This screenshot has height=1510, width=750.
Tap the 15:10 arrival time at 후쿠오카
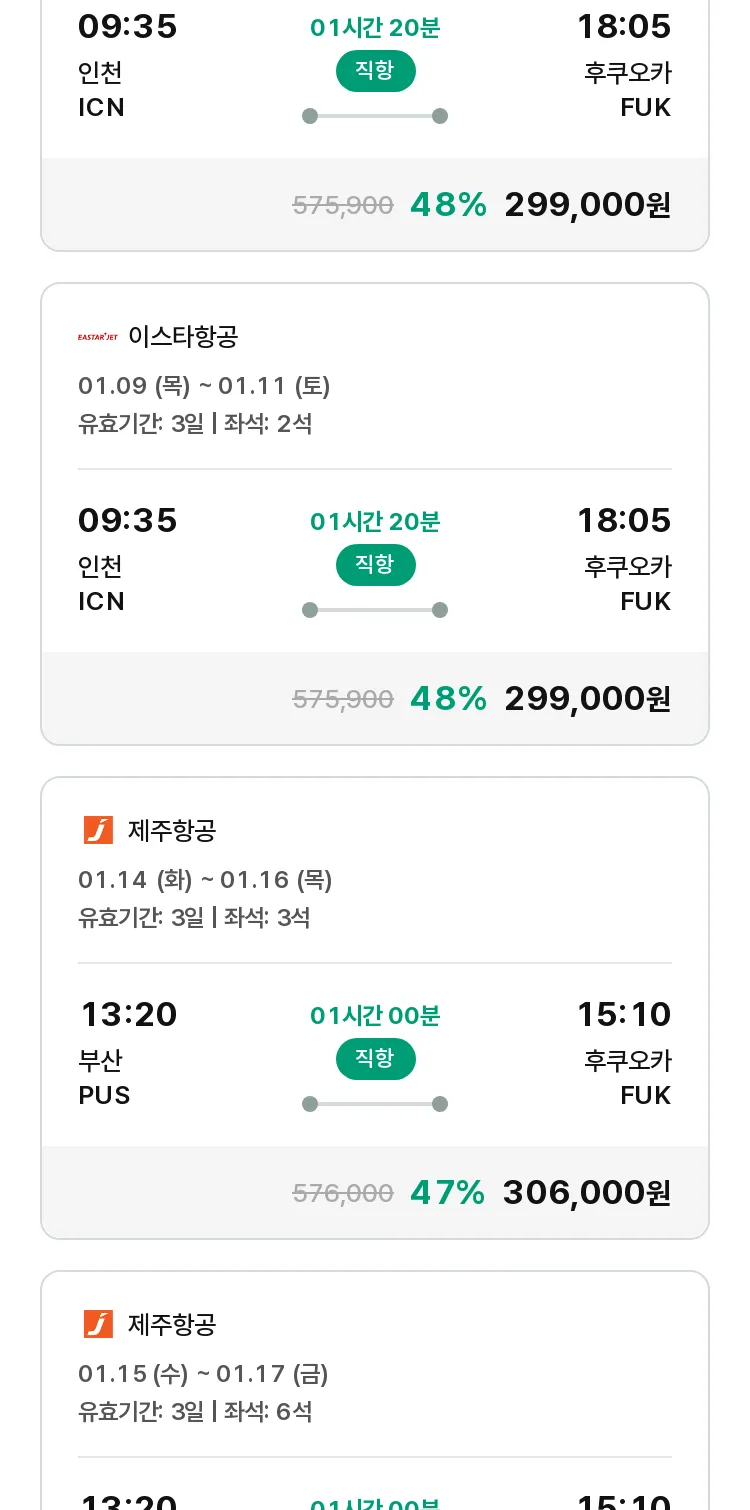click(624, 1014)
